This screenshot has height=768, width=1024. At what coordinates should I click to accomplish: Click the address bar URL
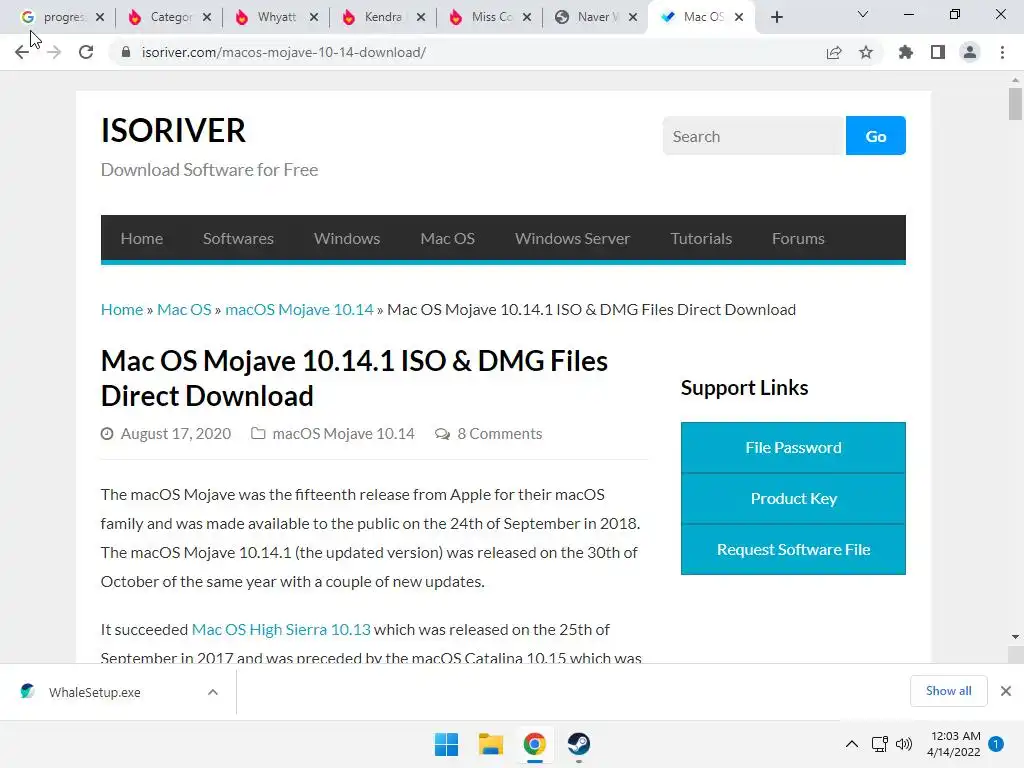[x=284, y=52]
